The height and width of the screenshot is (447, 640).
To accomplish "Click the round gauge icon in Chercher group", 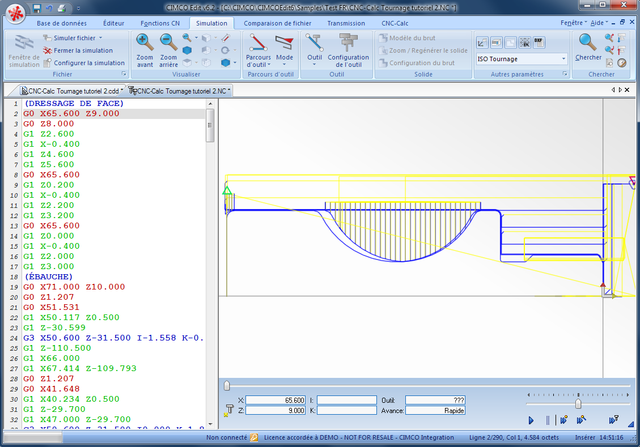I will tap(622, 63).
